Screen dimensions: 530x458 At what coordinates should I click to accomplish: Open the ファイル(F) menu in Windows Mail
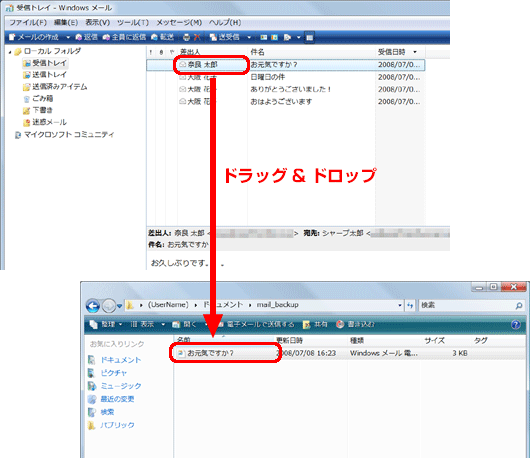28,23
